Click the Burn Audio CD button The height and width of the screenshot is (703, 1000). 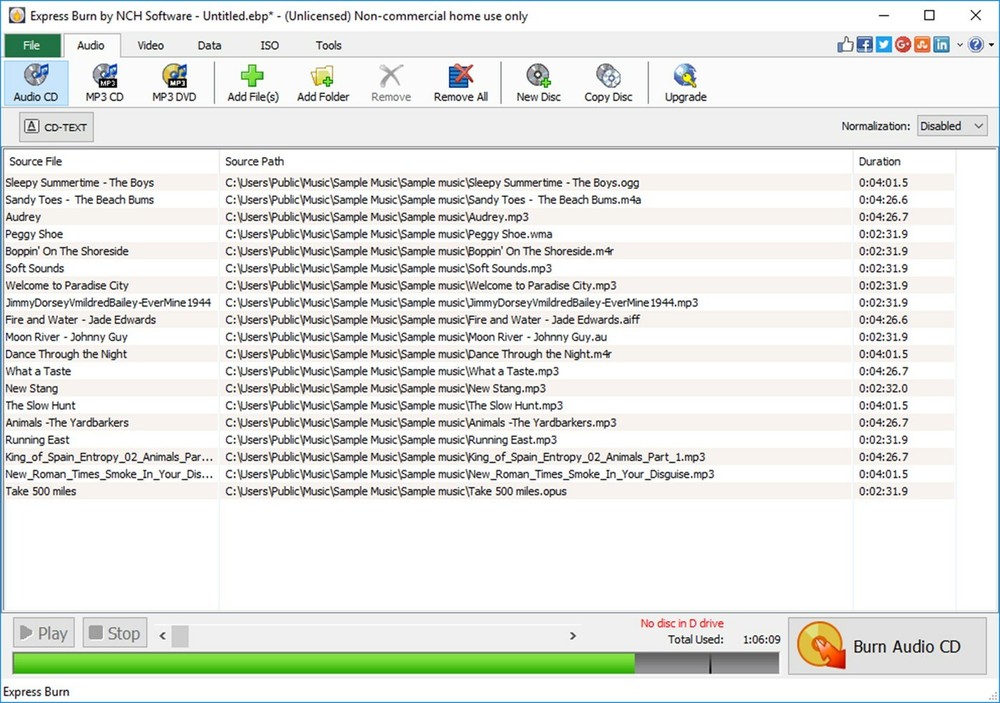pos(888,646)
